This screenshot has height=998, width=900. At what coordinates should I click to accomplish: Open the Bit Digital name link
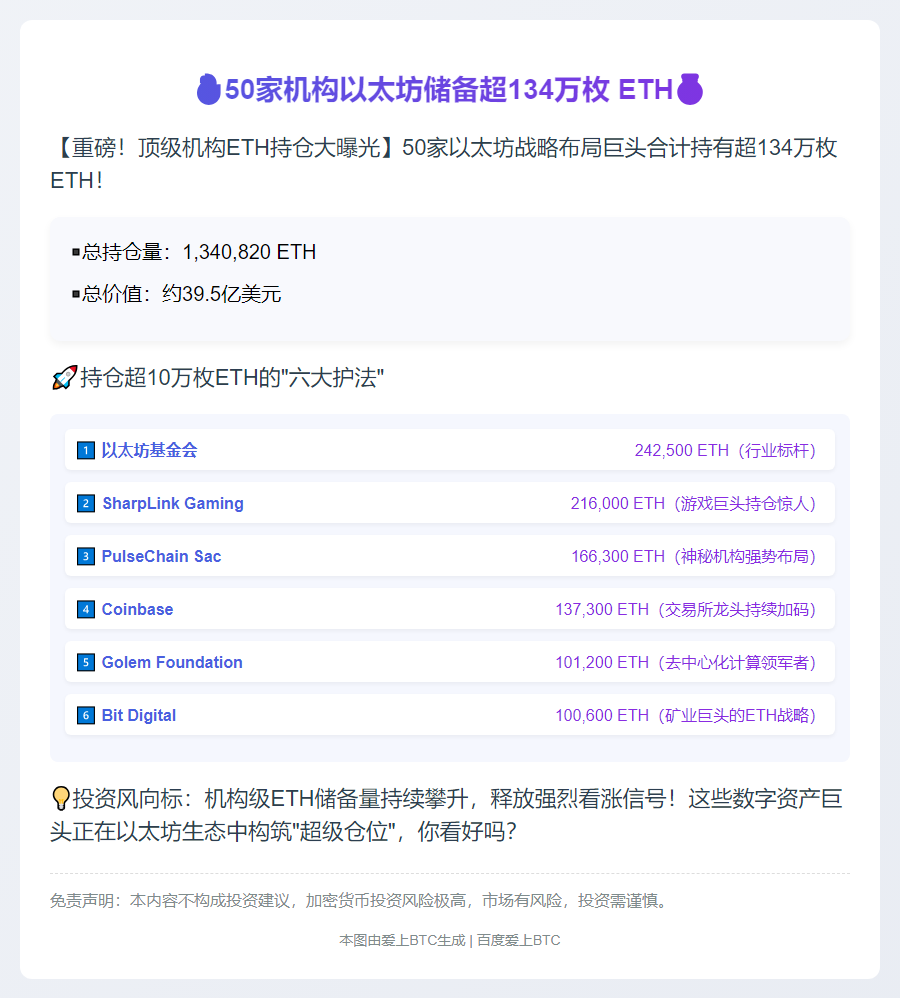(x=139, y=715)
